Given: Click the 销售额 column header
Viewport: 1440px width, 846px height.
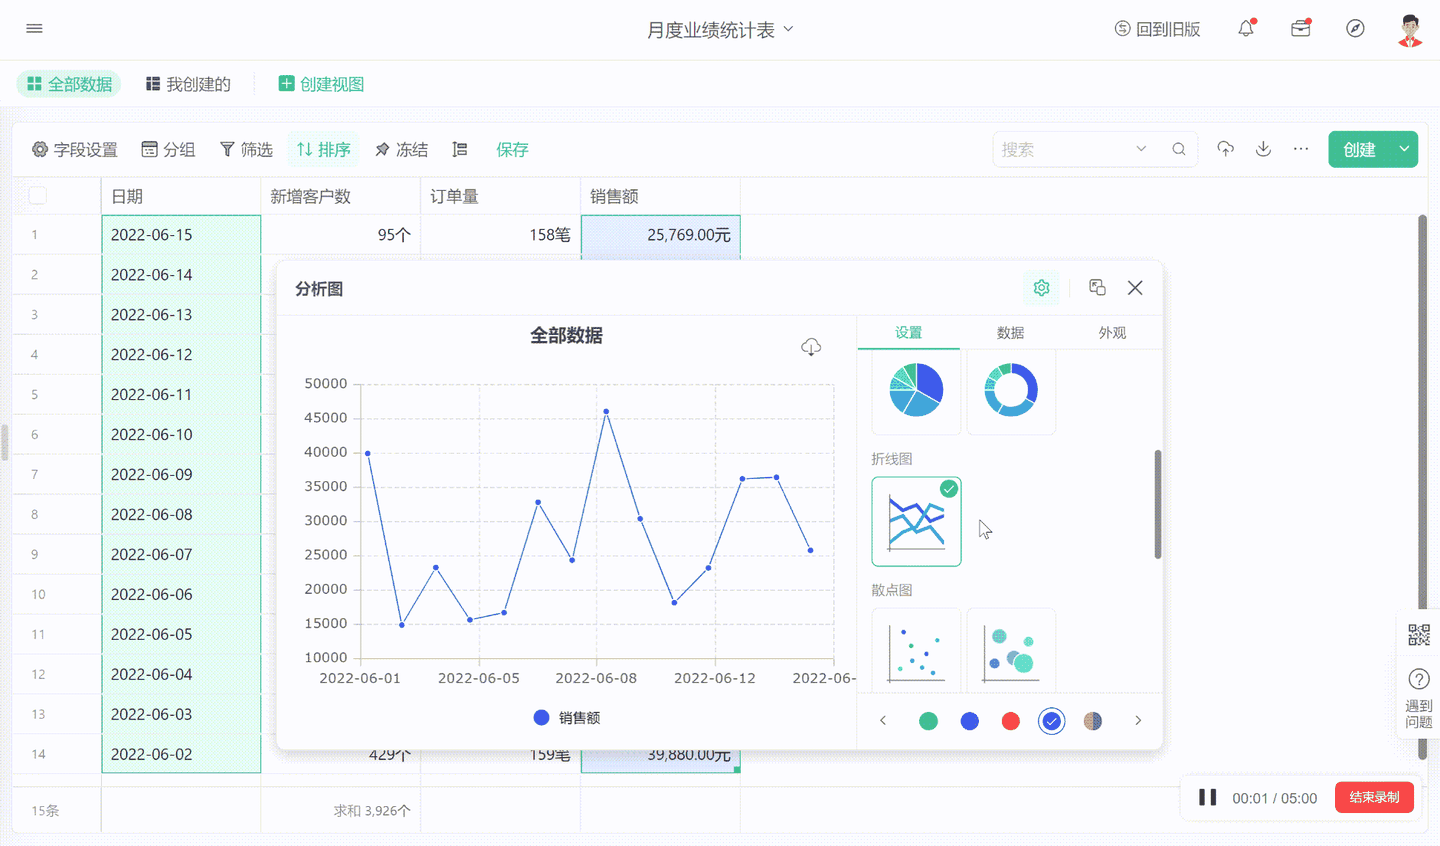Looking at the screenshot, I should [661, 196].
